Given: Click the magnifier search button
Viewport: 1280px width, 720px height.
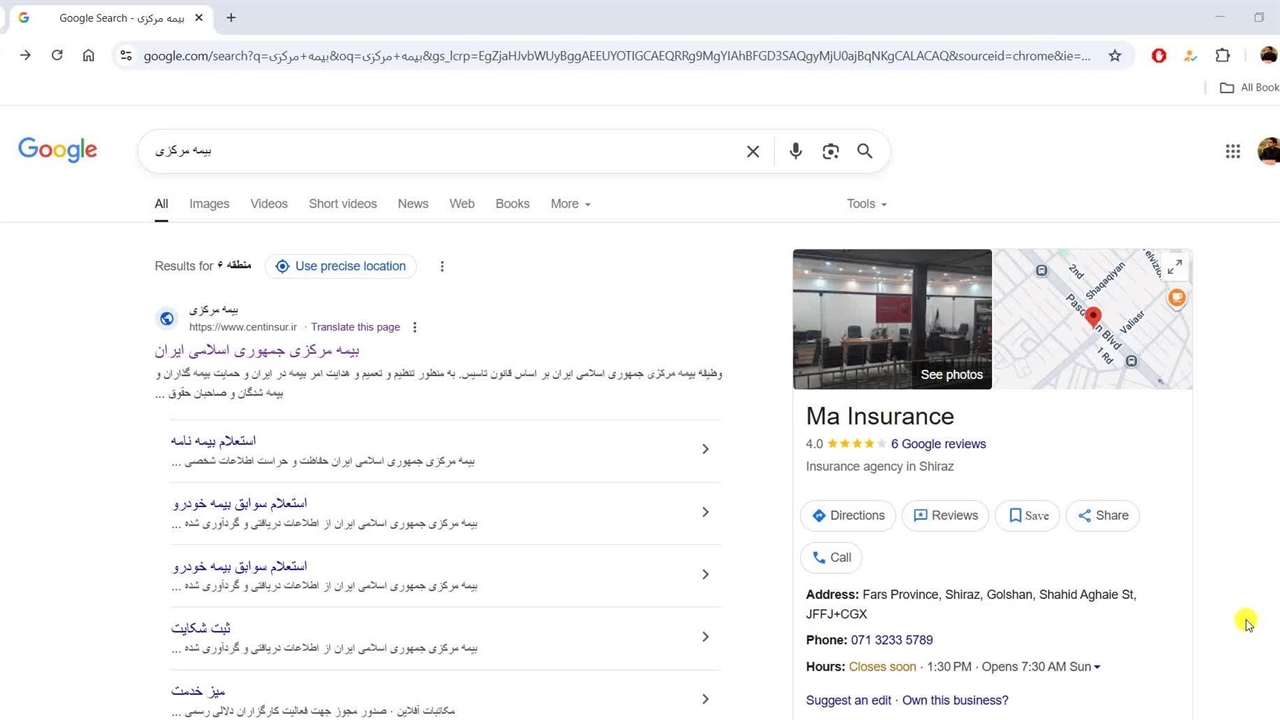Looking at the screenshot, I should point(865,151).
